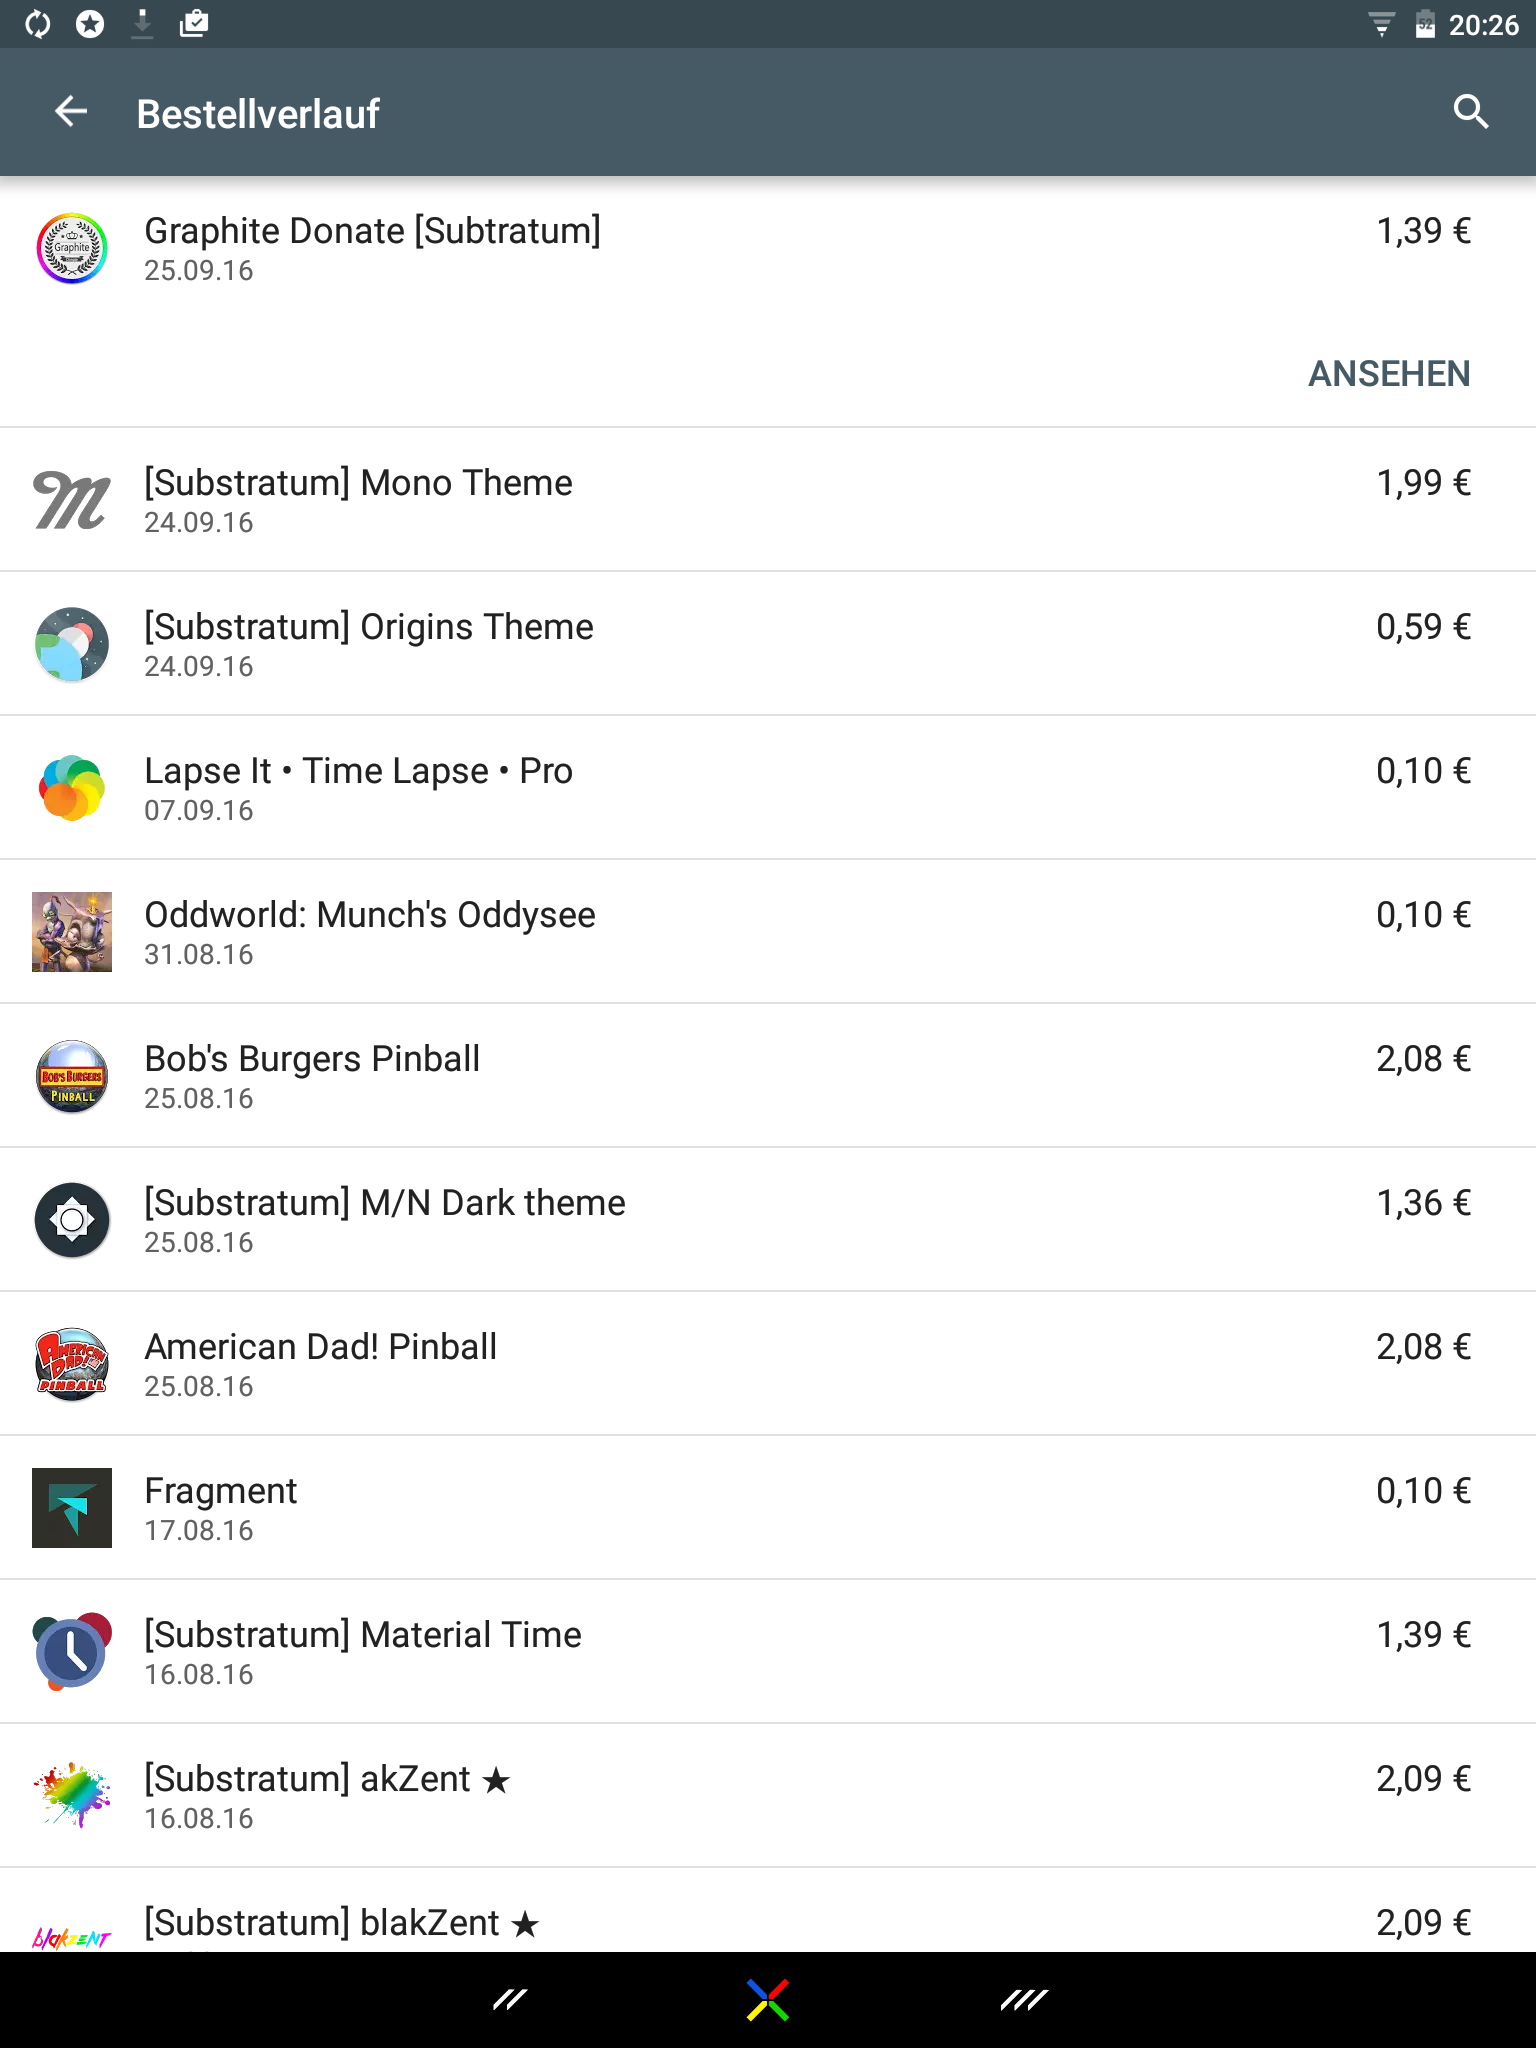1536x2048 pixels.
Task: Tap the Bob's Burgers Pinball icon
Action: pos(72,1076)
